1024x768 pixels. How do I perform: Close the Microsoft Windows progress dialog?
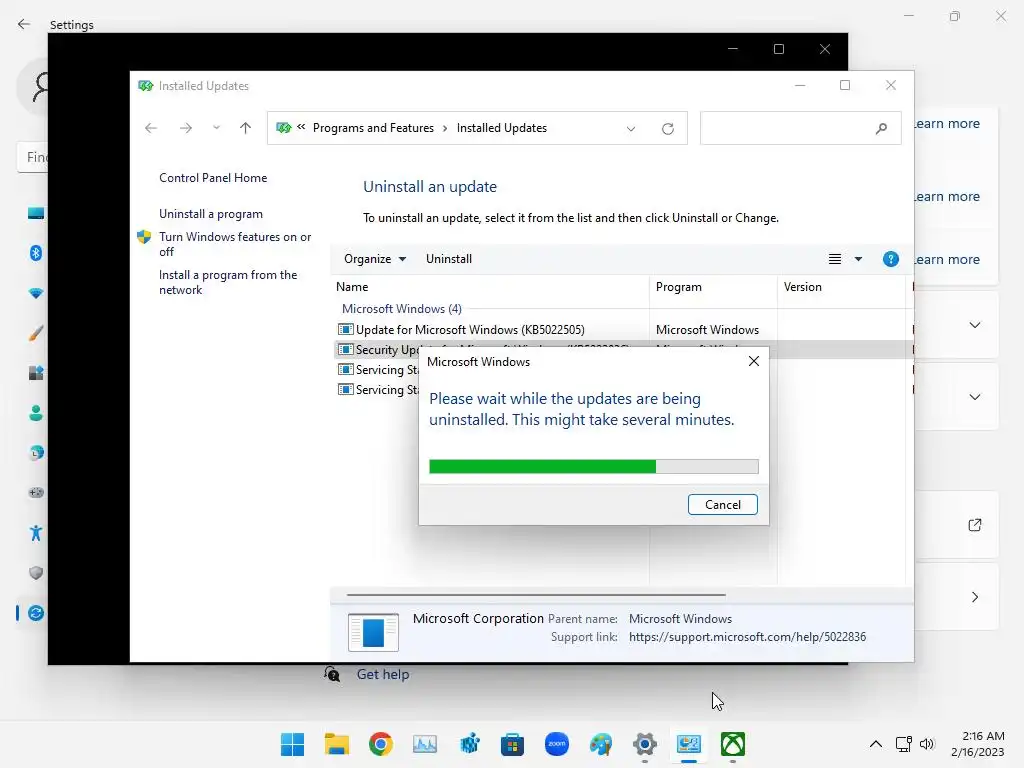pos(754,361)
